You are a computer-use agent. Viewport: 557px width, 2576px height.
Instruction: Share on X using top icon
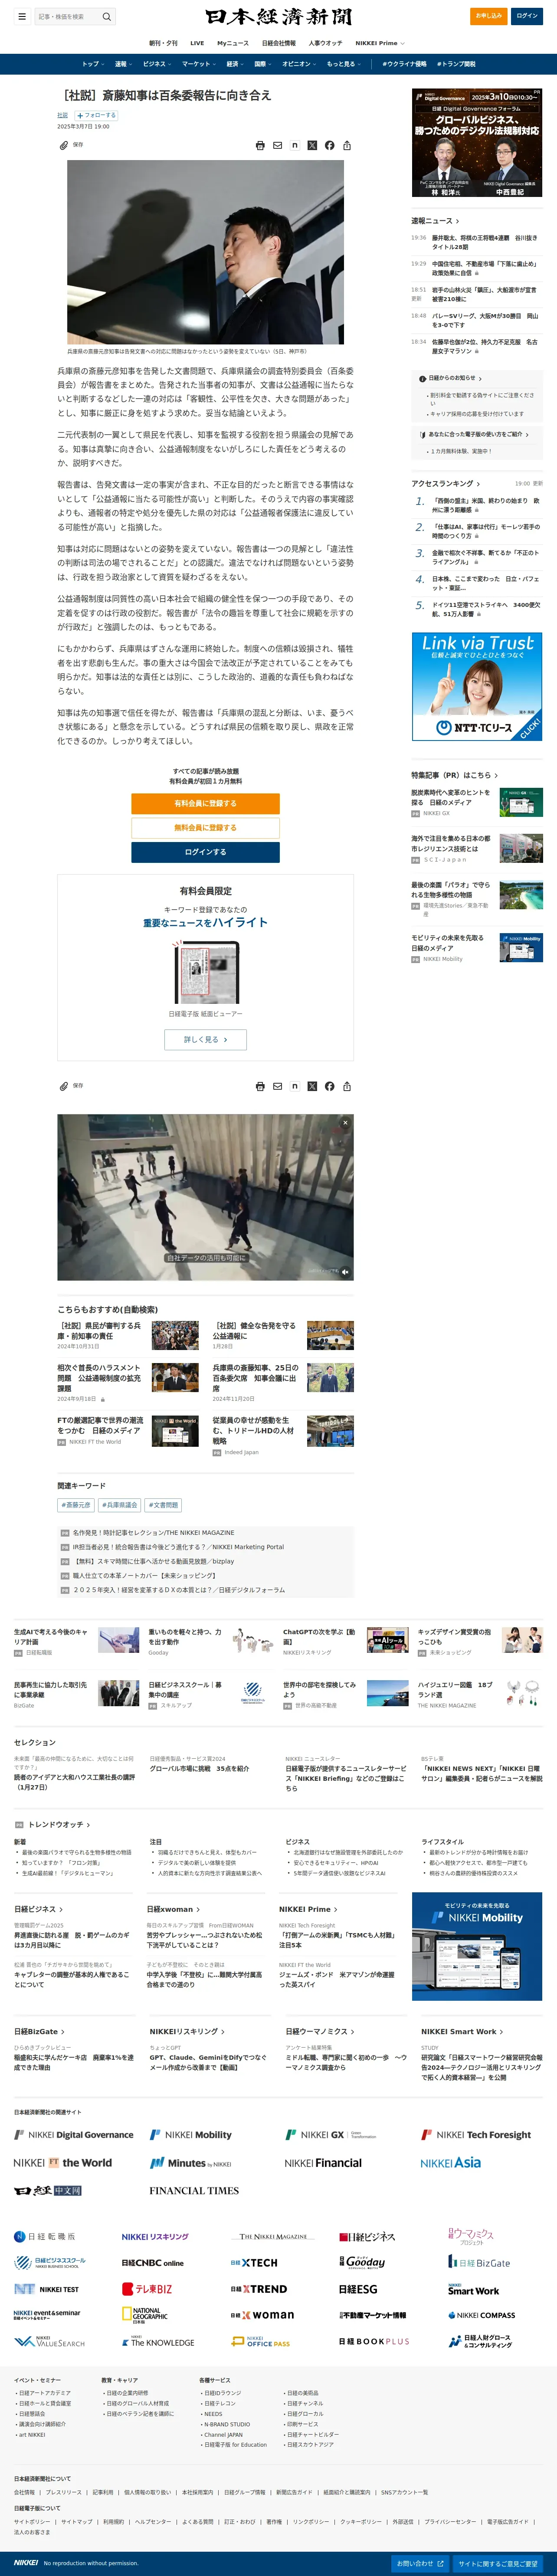[312, 145]
